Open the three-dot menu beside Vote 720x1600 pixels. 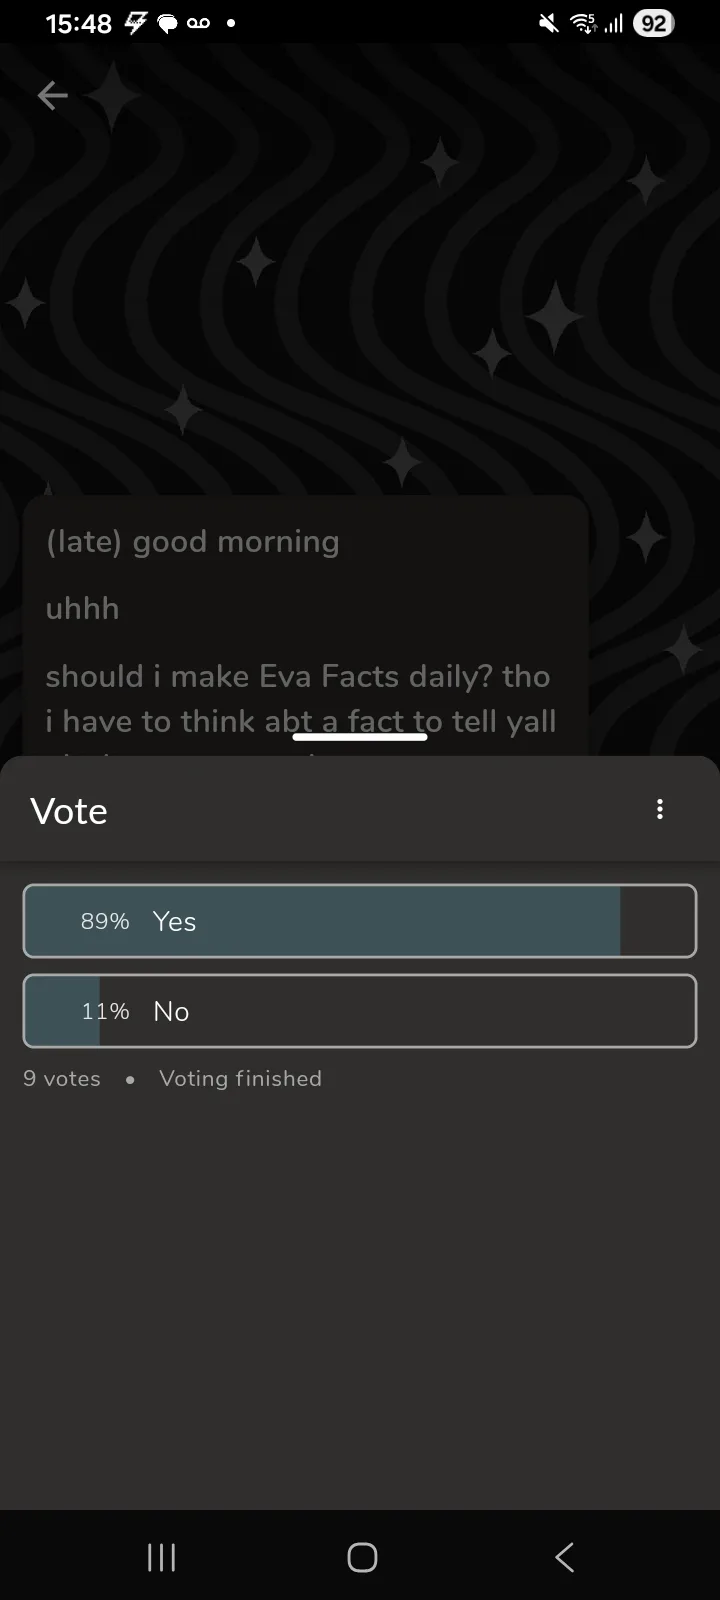pos(660,809)
